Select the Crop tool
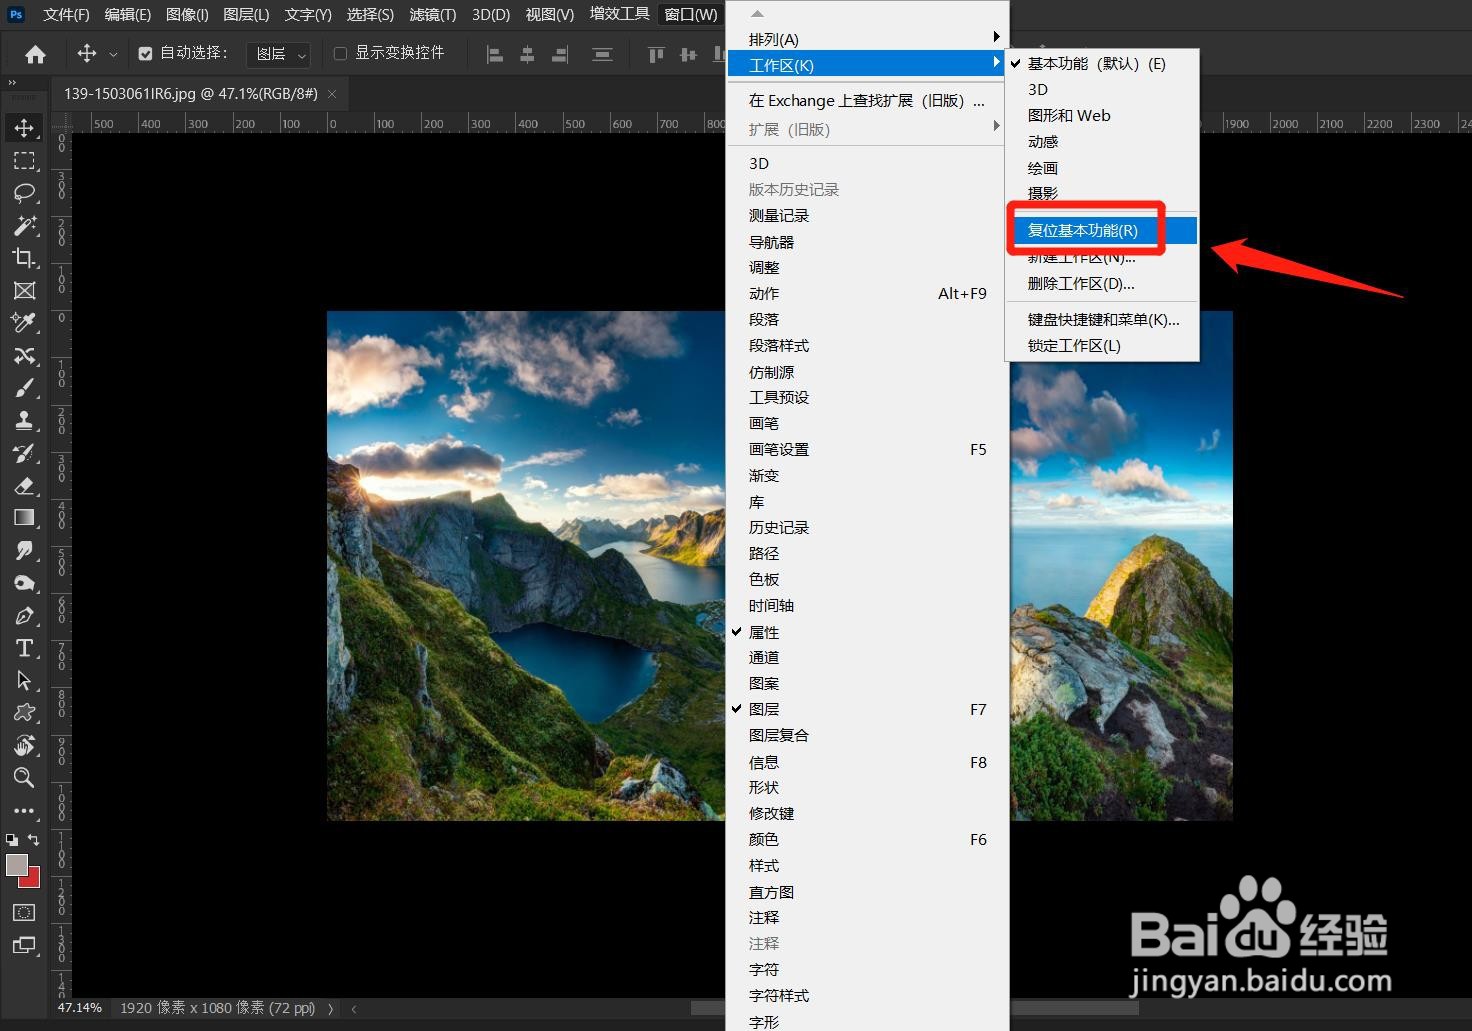The height and width of the screenshot is (1031, 1472). (24, 258)
